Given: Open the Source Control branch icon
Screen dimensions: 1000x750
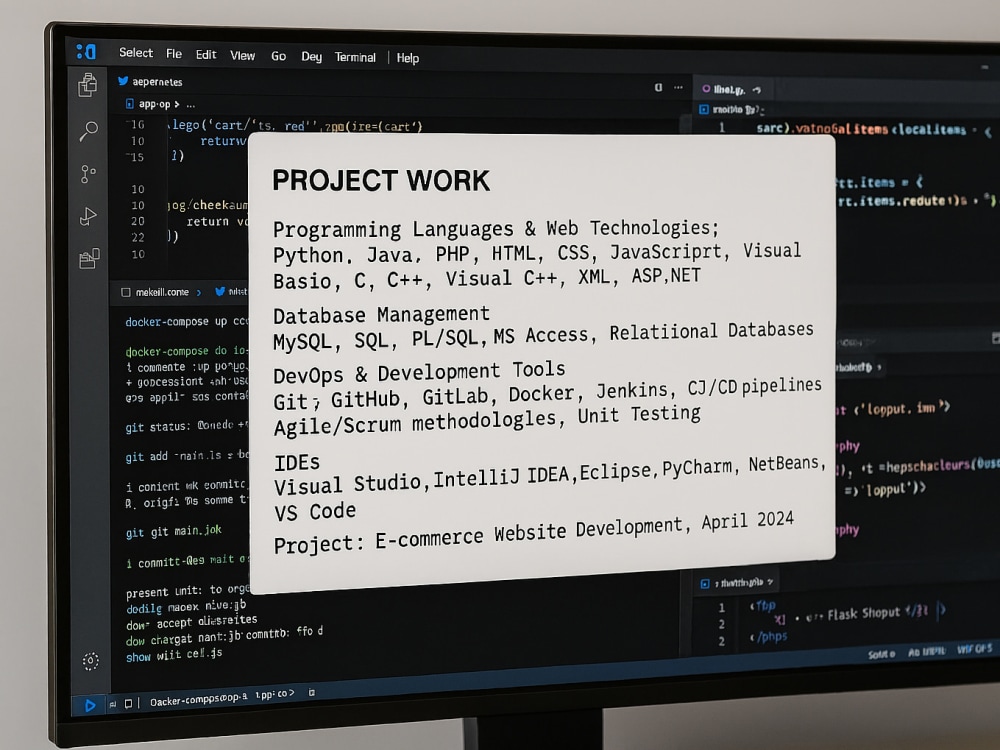Looking at the screenshot, I should coord(88,173).
